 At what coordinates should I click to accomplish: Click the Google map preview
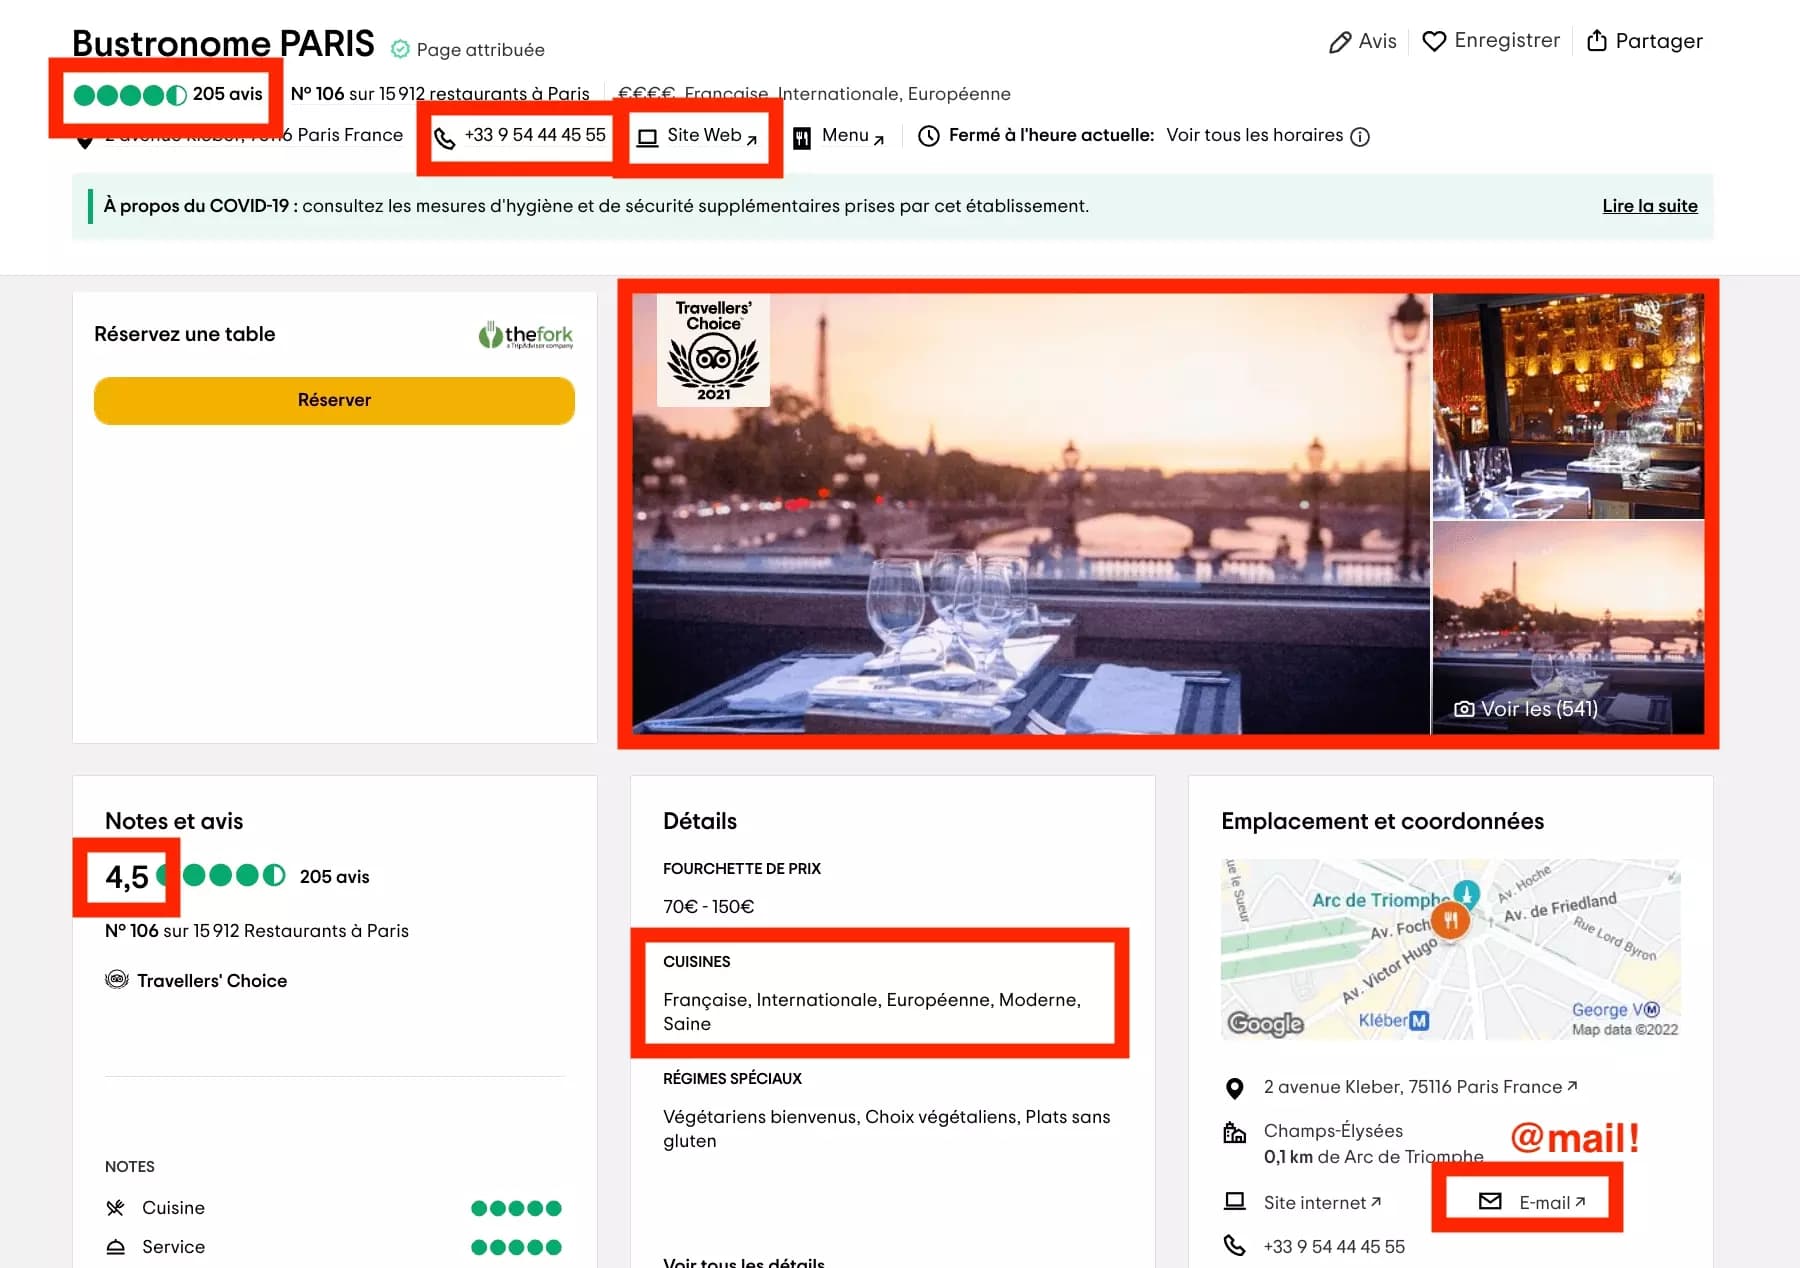tap(1450, 949)
